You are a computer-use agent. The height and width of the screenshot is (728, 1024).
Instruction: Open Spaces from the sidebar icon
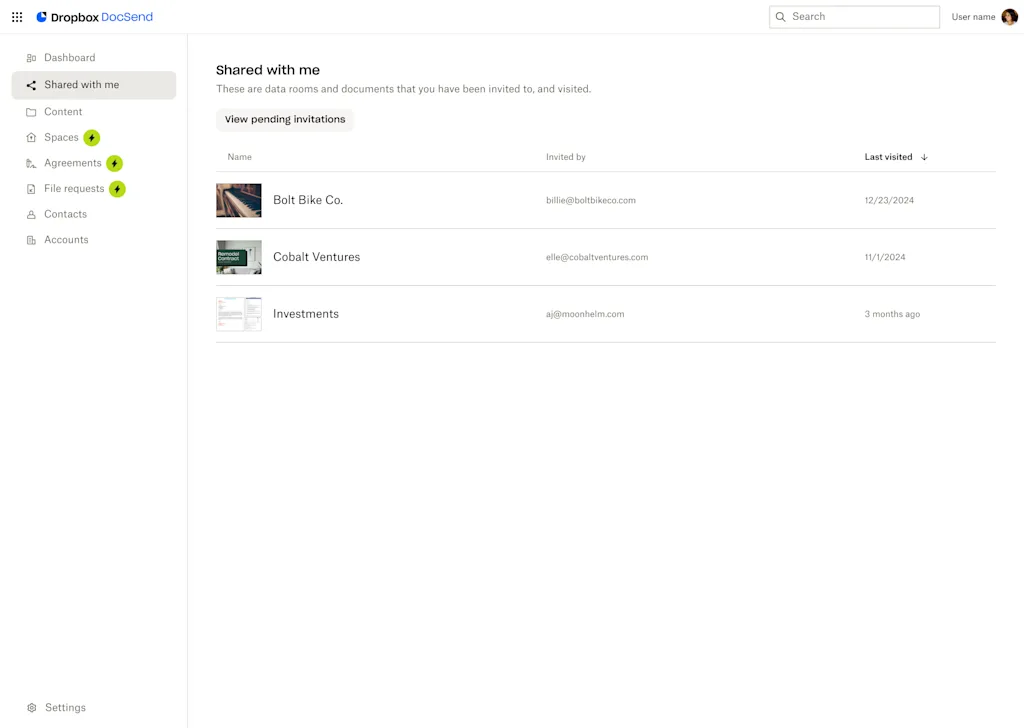click(32, 137)
